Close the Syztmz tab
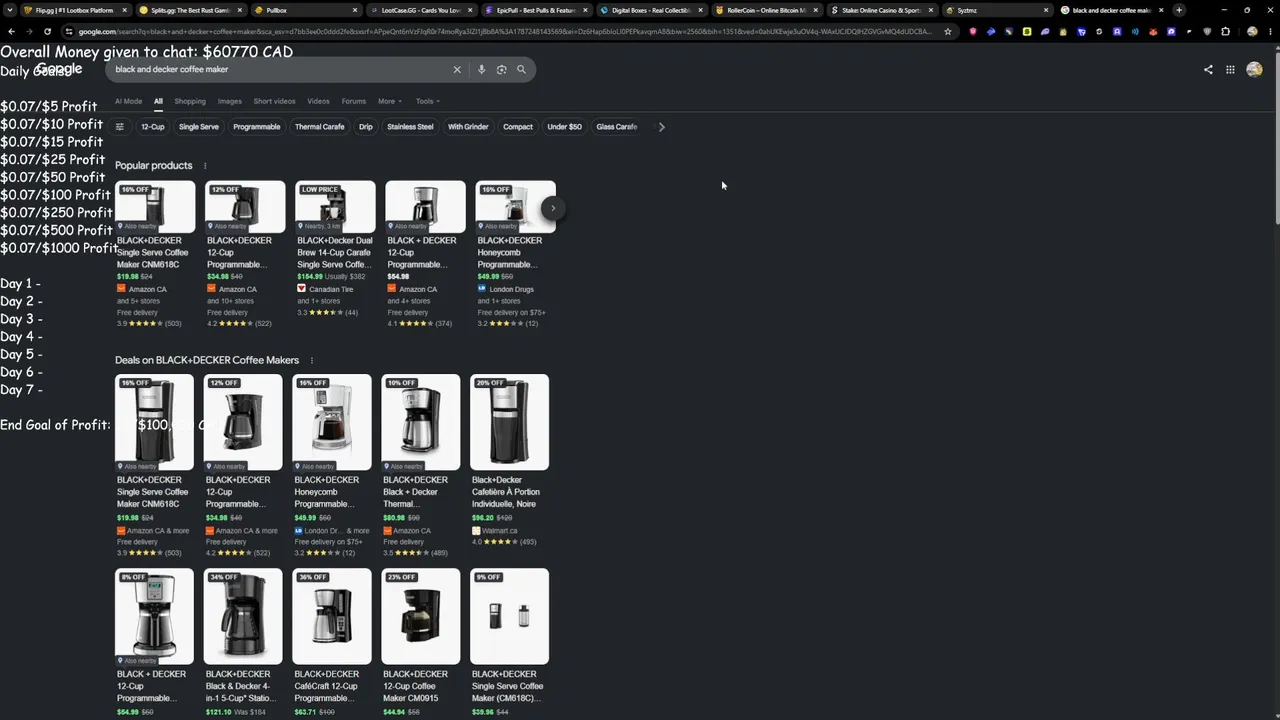The width and height of the screenshot is (1280, 720). 1046,10
